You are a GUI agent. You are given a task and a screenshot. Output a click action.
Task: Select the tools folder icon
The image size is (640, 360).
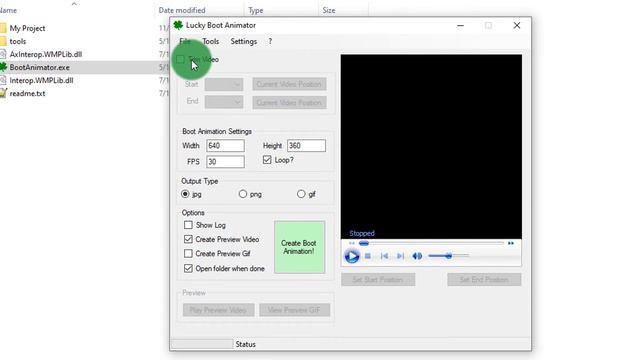[3, 41]
